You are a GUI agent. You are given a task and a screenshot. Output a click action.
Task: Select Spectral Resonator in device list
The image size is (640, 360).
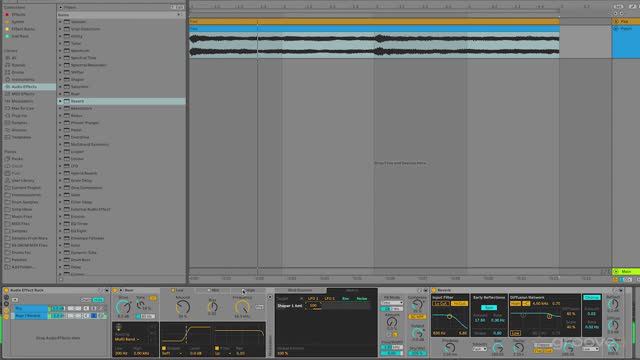point(88,65)
